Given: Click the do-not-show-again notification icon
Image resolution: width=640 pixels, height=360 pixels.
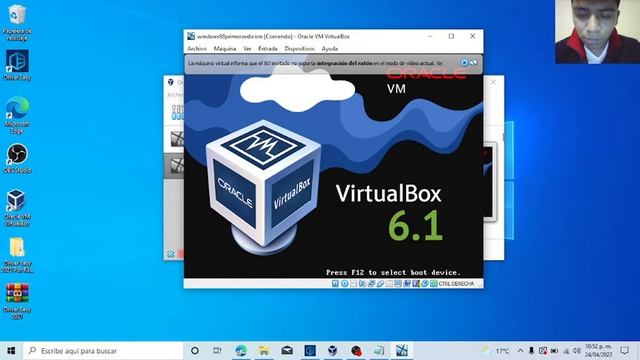Looking at the screenshot, I should [473, 63].
